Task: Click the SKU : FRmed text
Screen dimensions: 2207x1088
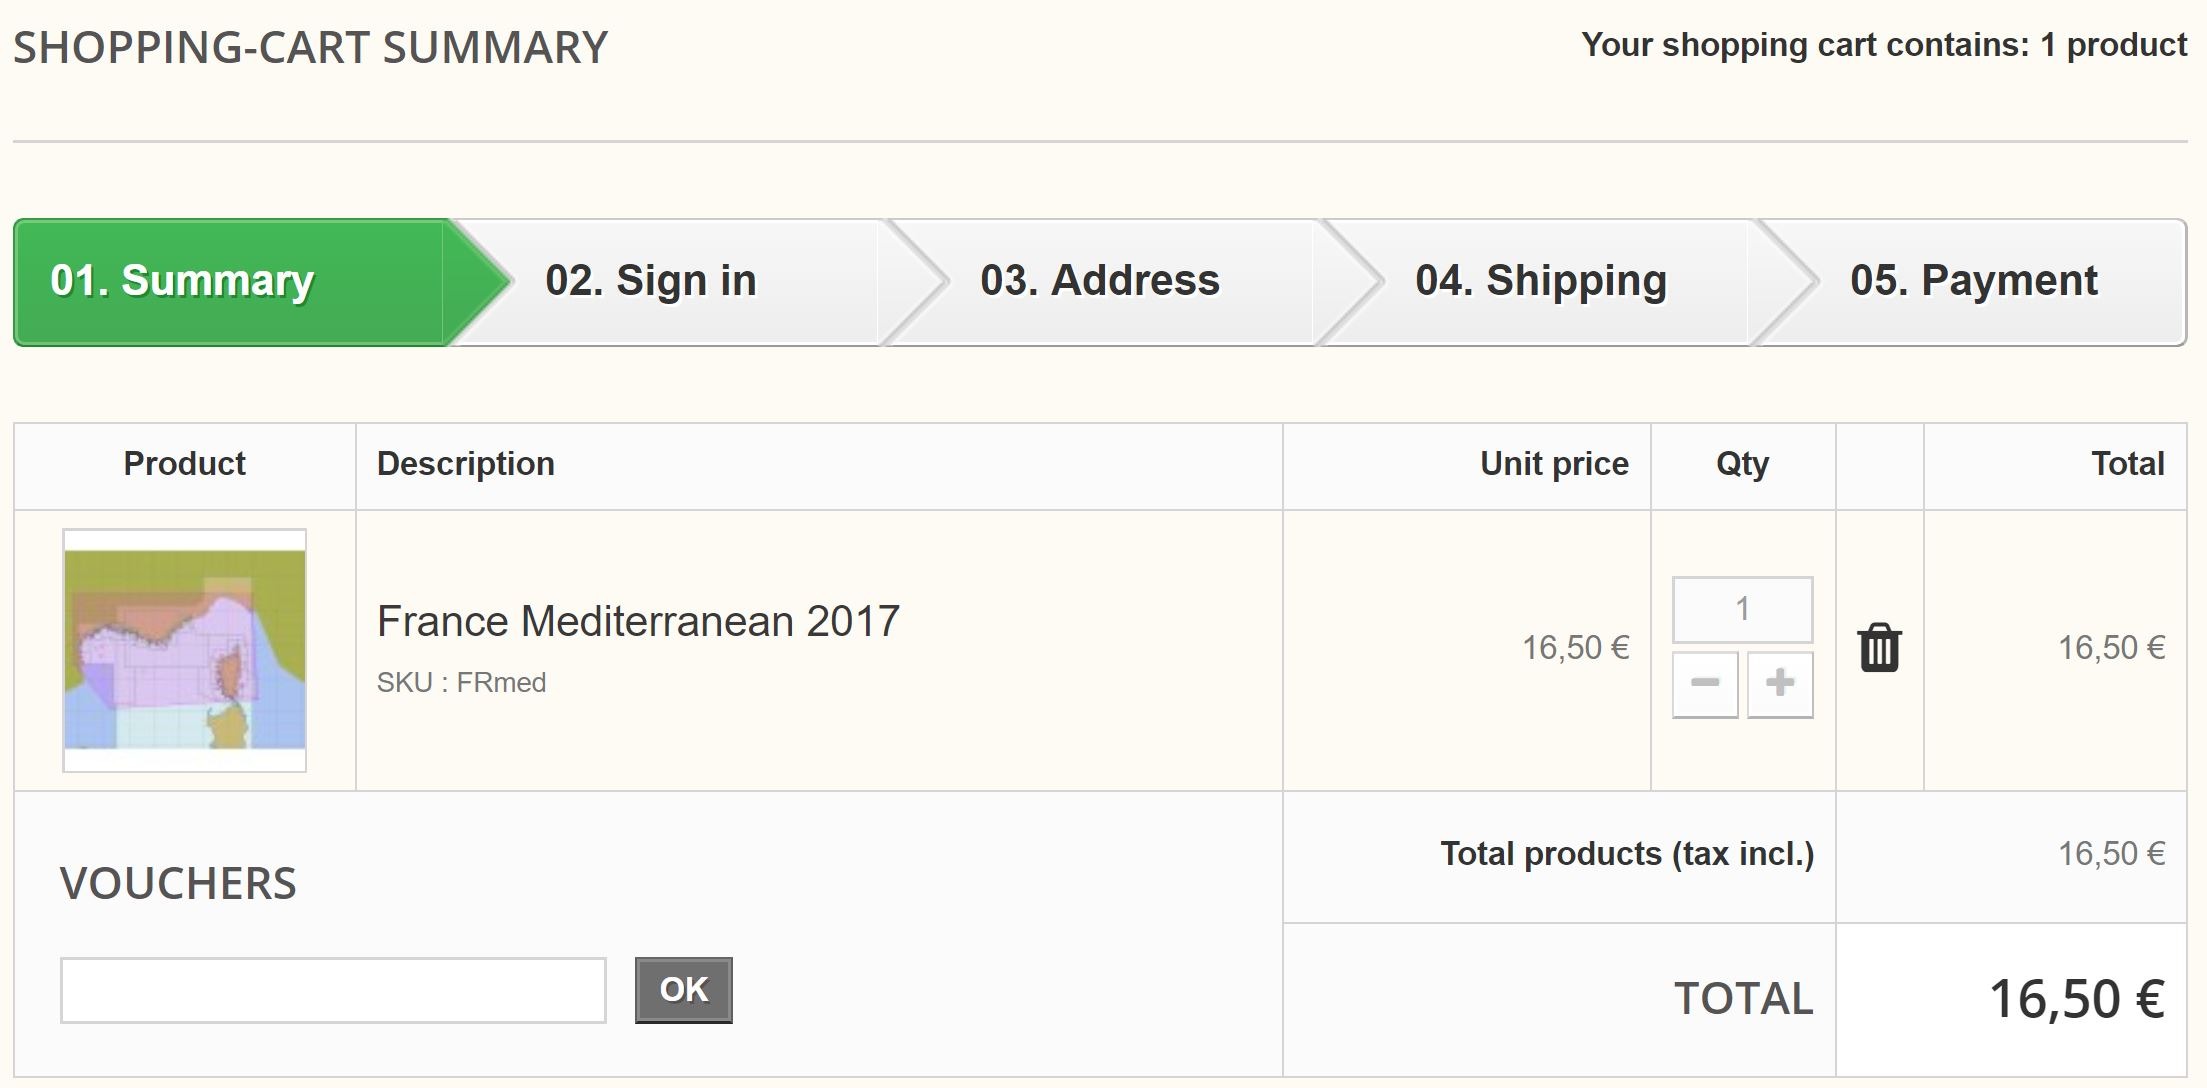Action: (461, 683)
